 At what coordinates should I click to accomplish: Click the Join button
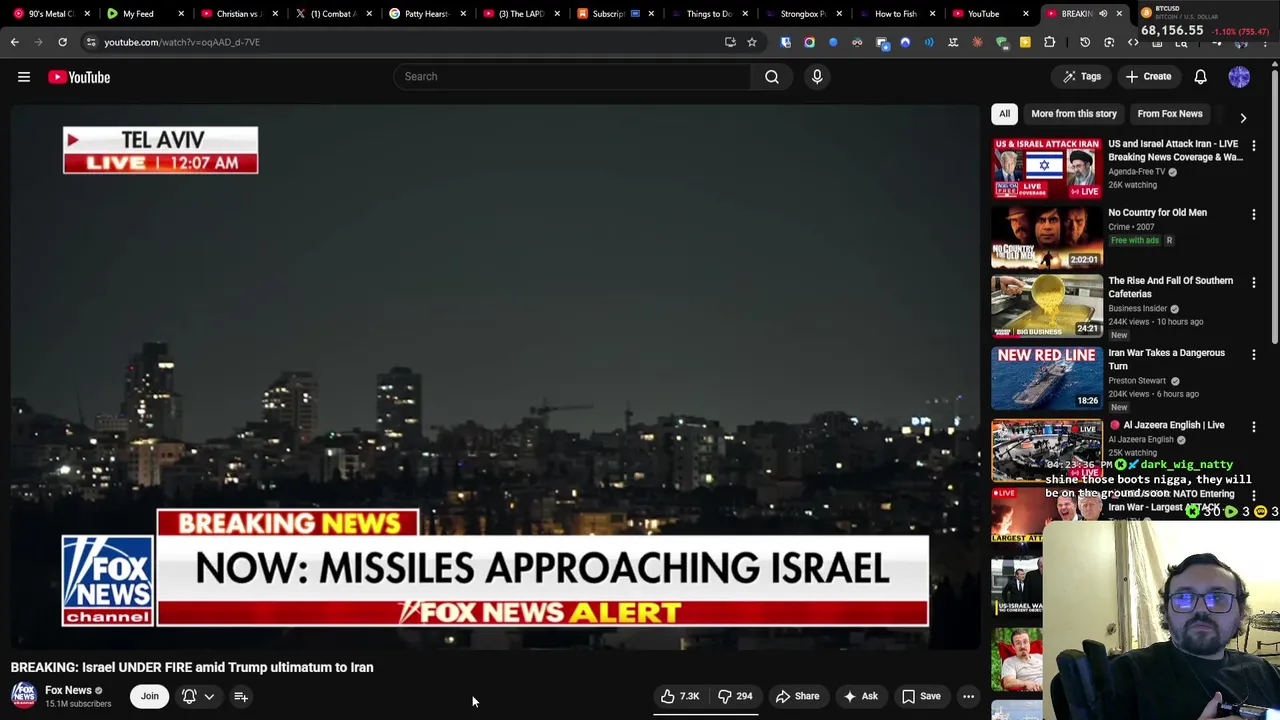tap(150, 696)
